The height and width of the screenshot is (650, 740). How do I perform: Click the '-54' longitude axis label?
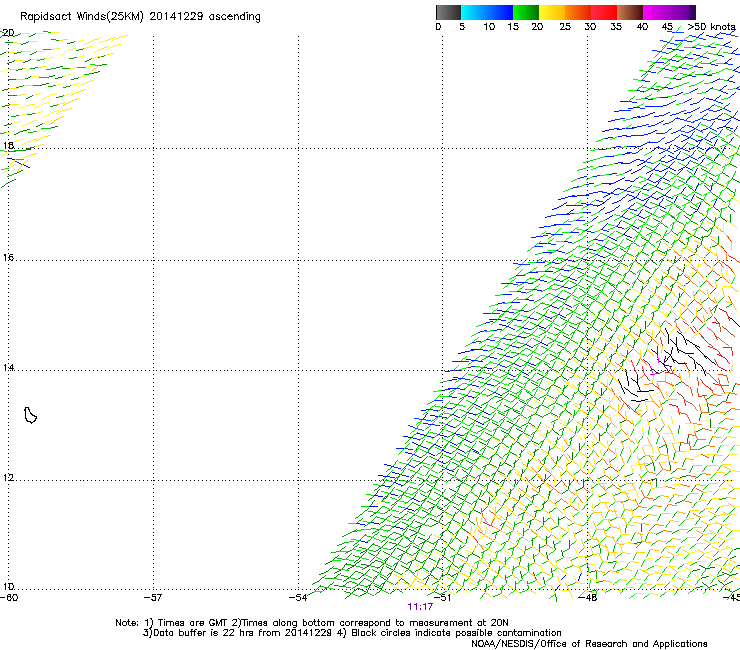298,598
